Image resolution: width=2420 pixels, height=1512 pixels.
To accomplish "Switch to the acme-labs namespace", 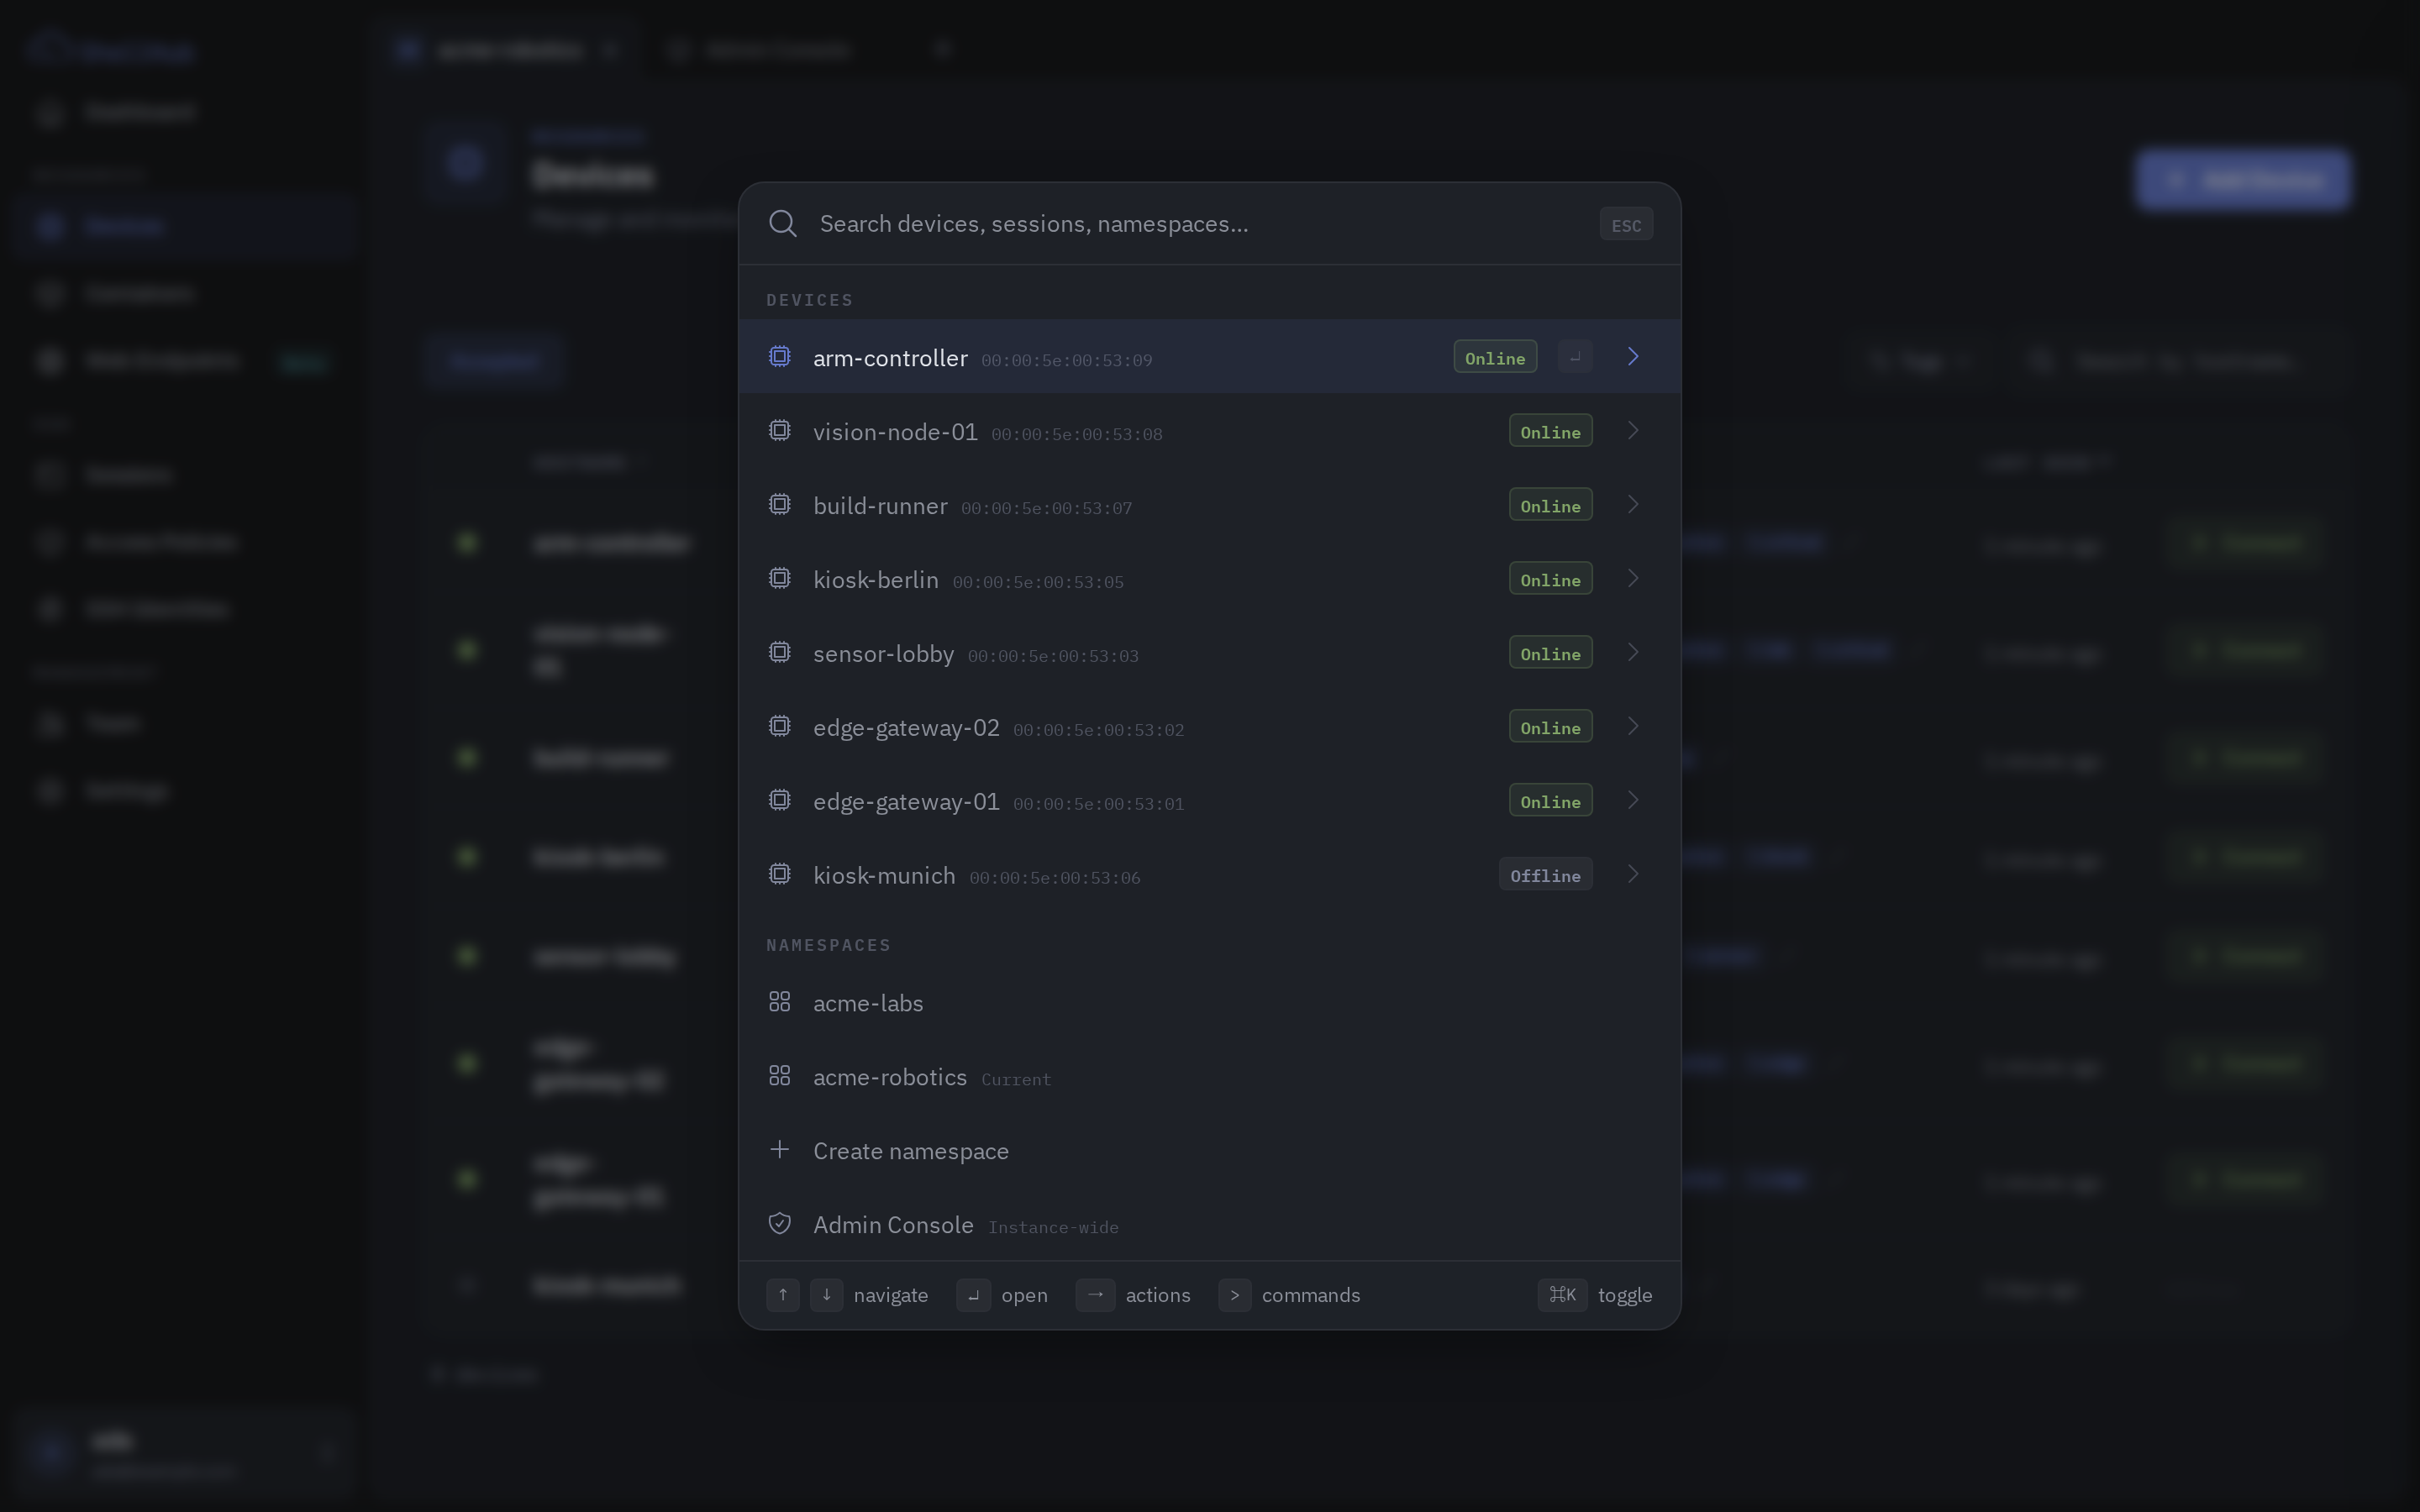I will 1210,1003.
